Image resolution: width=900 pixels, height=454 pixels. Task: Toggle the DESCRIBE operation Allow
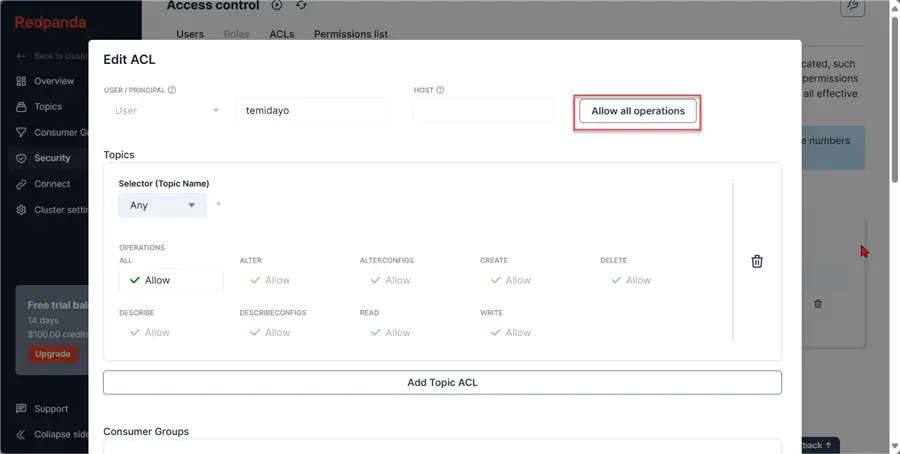click(150, 332)
